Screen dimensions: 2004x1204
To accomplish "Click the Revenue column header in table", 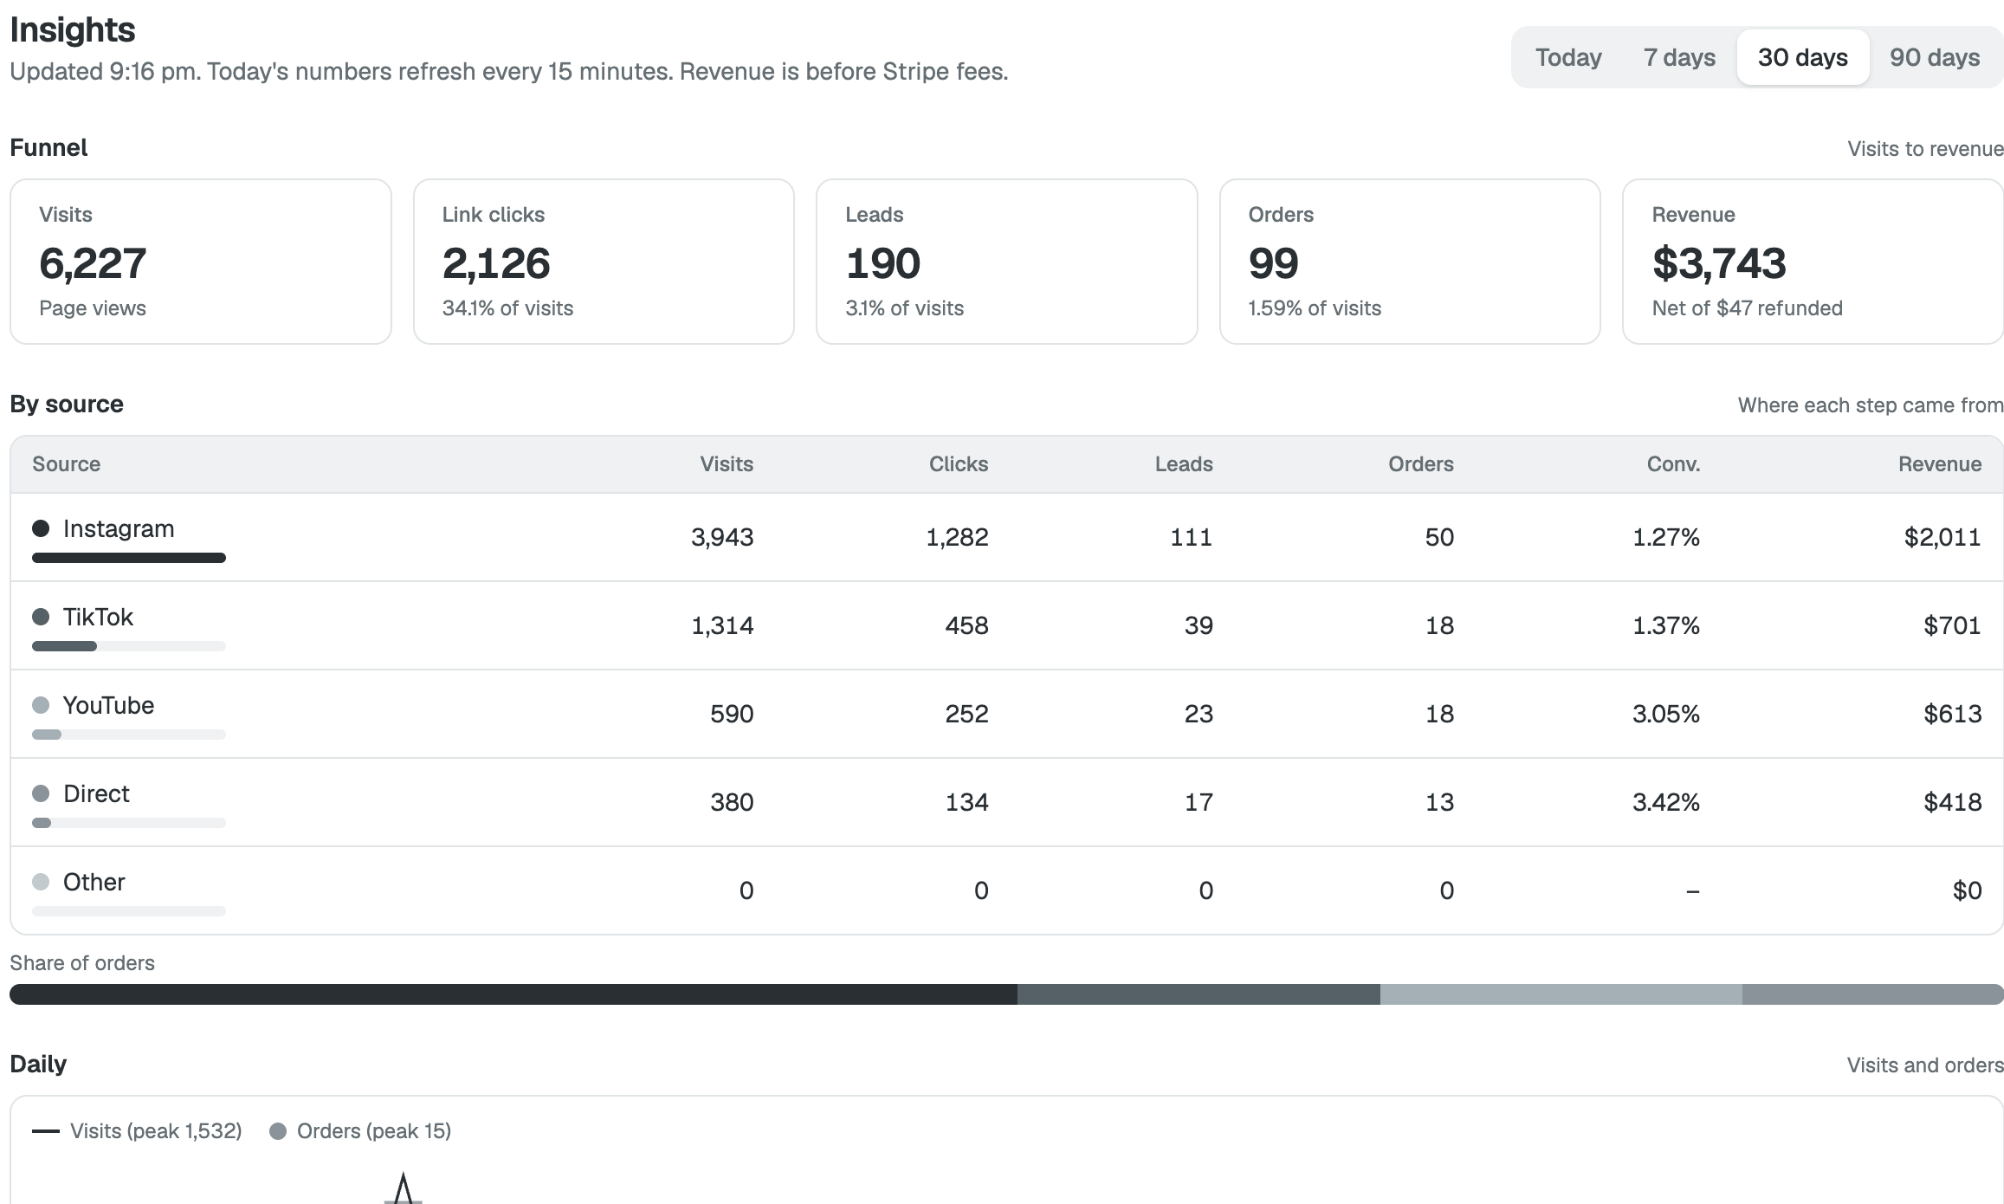I will (1940, 464).
